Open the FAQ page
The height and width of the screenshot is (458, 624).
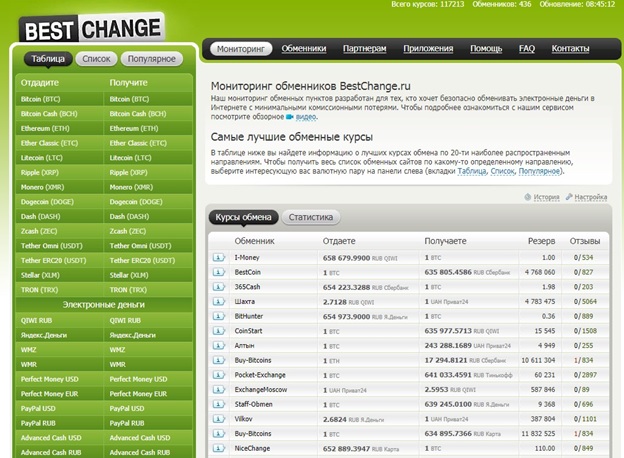[527, 49]
